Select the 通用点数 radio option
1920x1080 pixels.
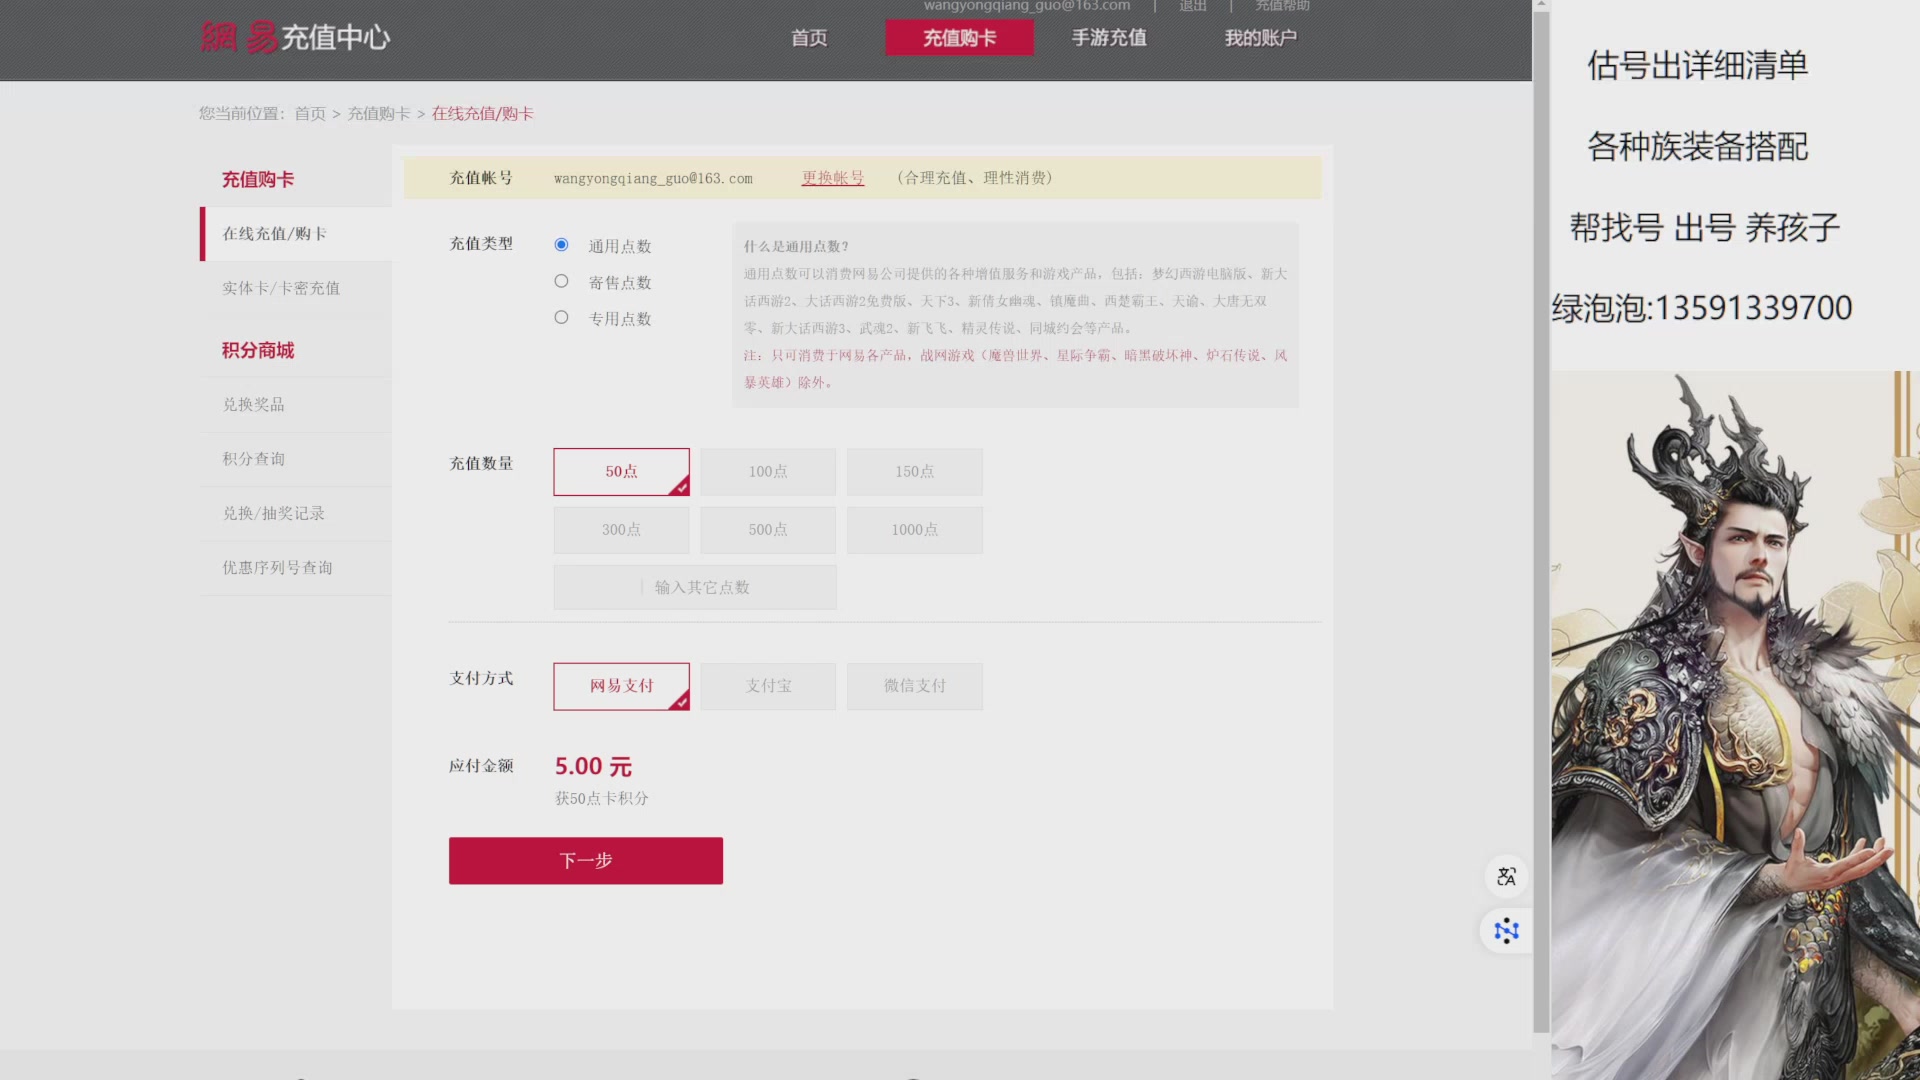pyautogui.click(x=561, y=245)
